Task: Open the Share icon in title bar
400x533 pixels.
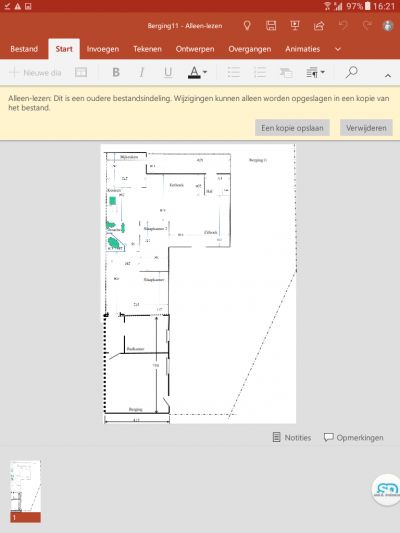Action: (x=319, y=26)
